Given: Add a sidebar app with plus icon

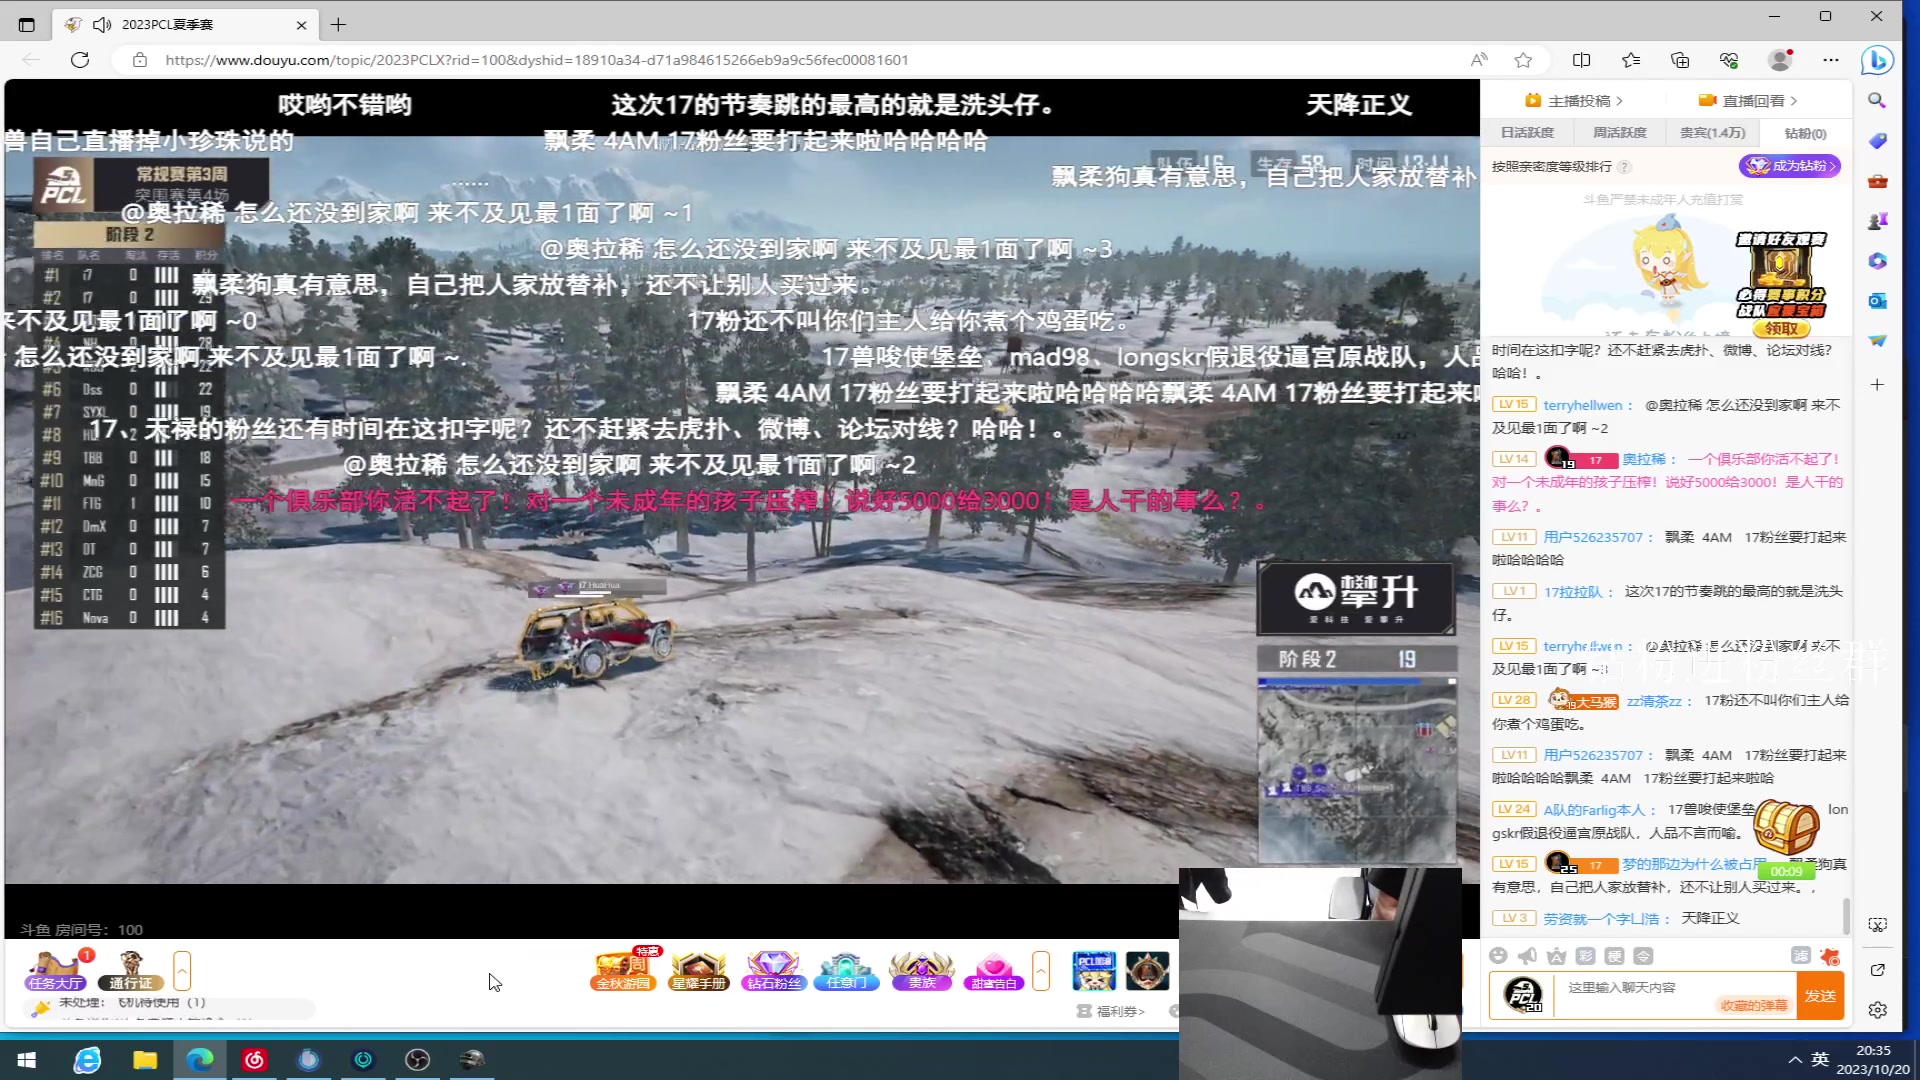Looking at the screenshot, I should point(1877,385).
